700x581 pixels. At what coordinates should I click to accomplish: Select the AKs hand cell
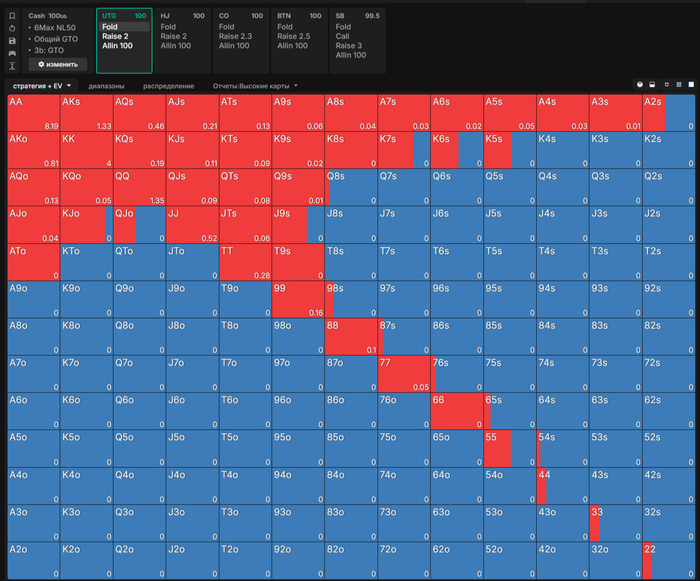(x=87, y=113)
